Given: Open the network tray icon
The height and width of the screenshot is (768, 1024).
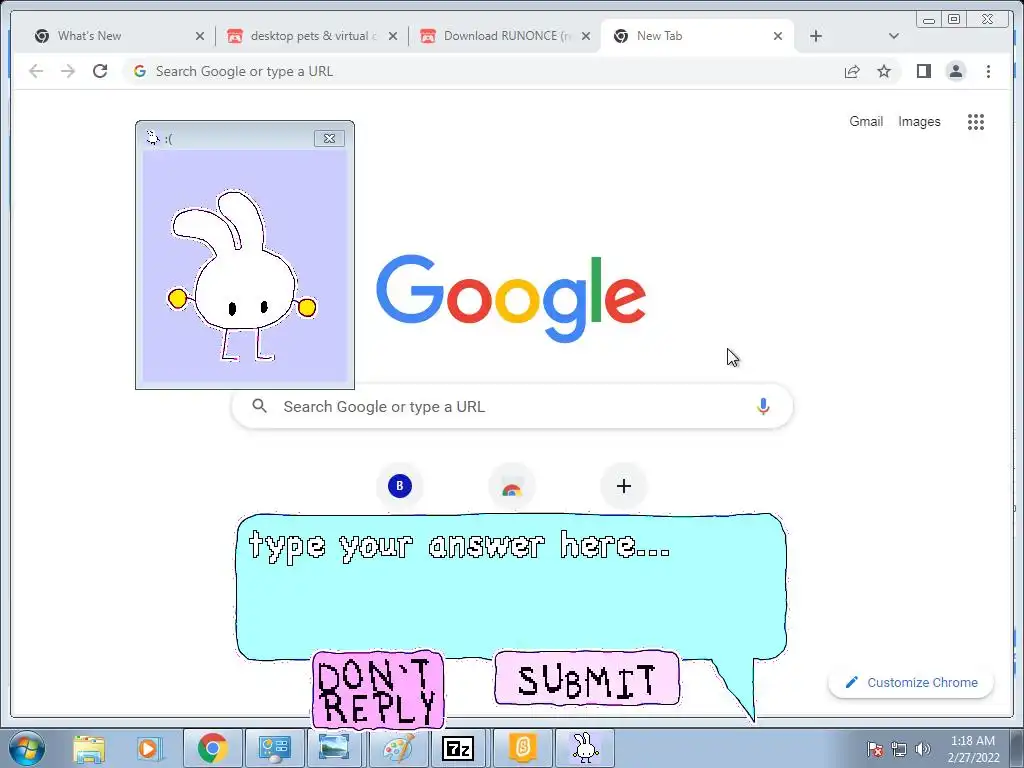Looking at the screenshot, I should pyautogui.click(x=899, y=748).
